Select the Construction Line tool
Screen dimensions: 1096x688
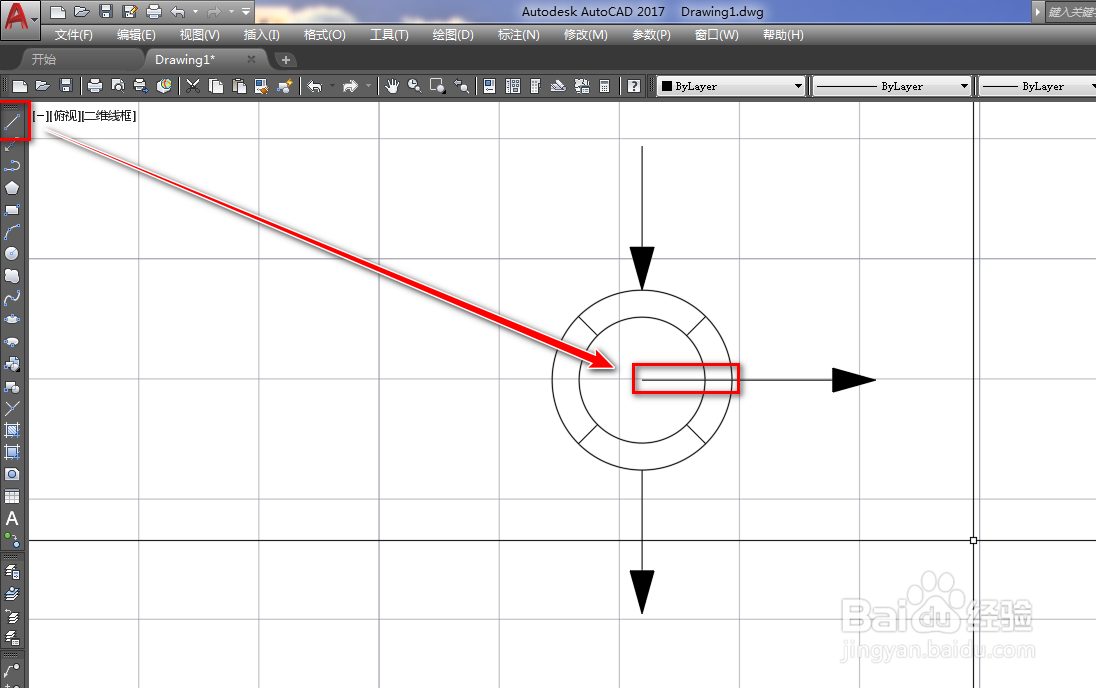click(12, 145)
